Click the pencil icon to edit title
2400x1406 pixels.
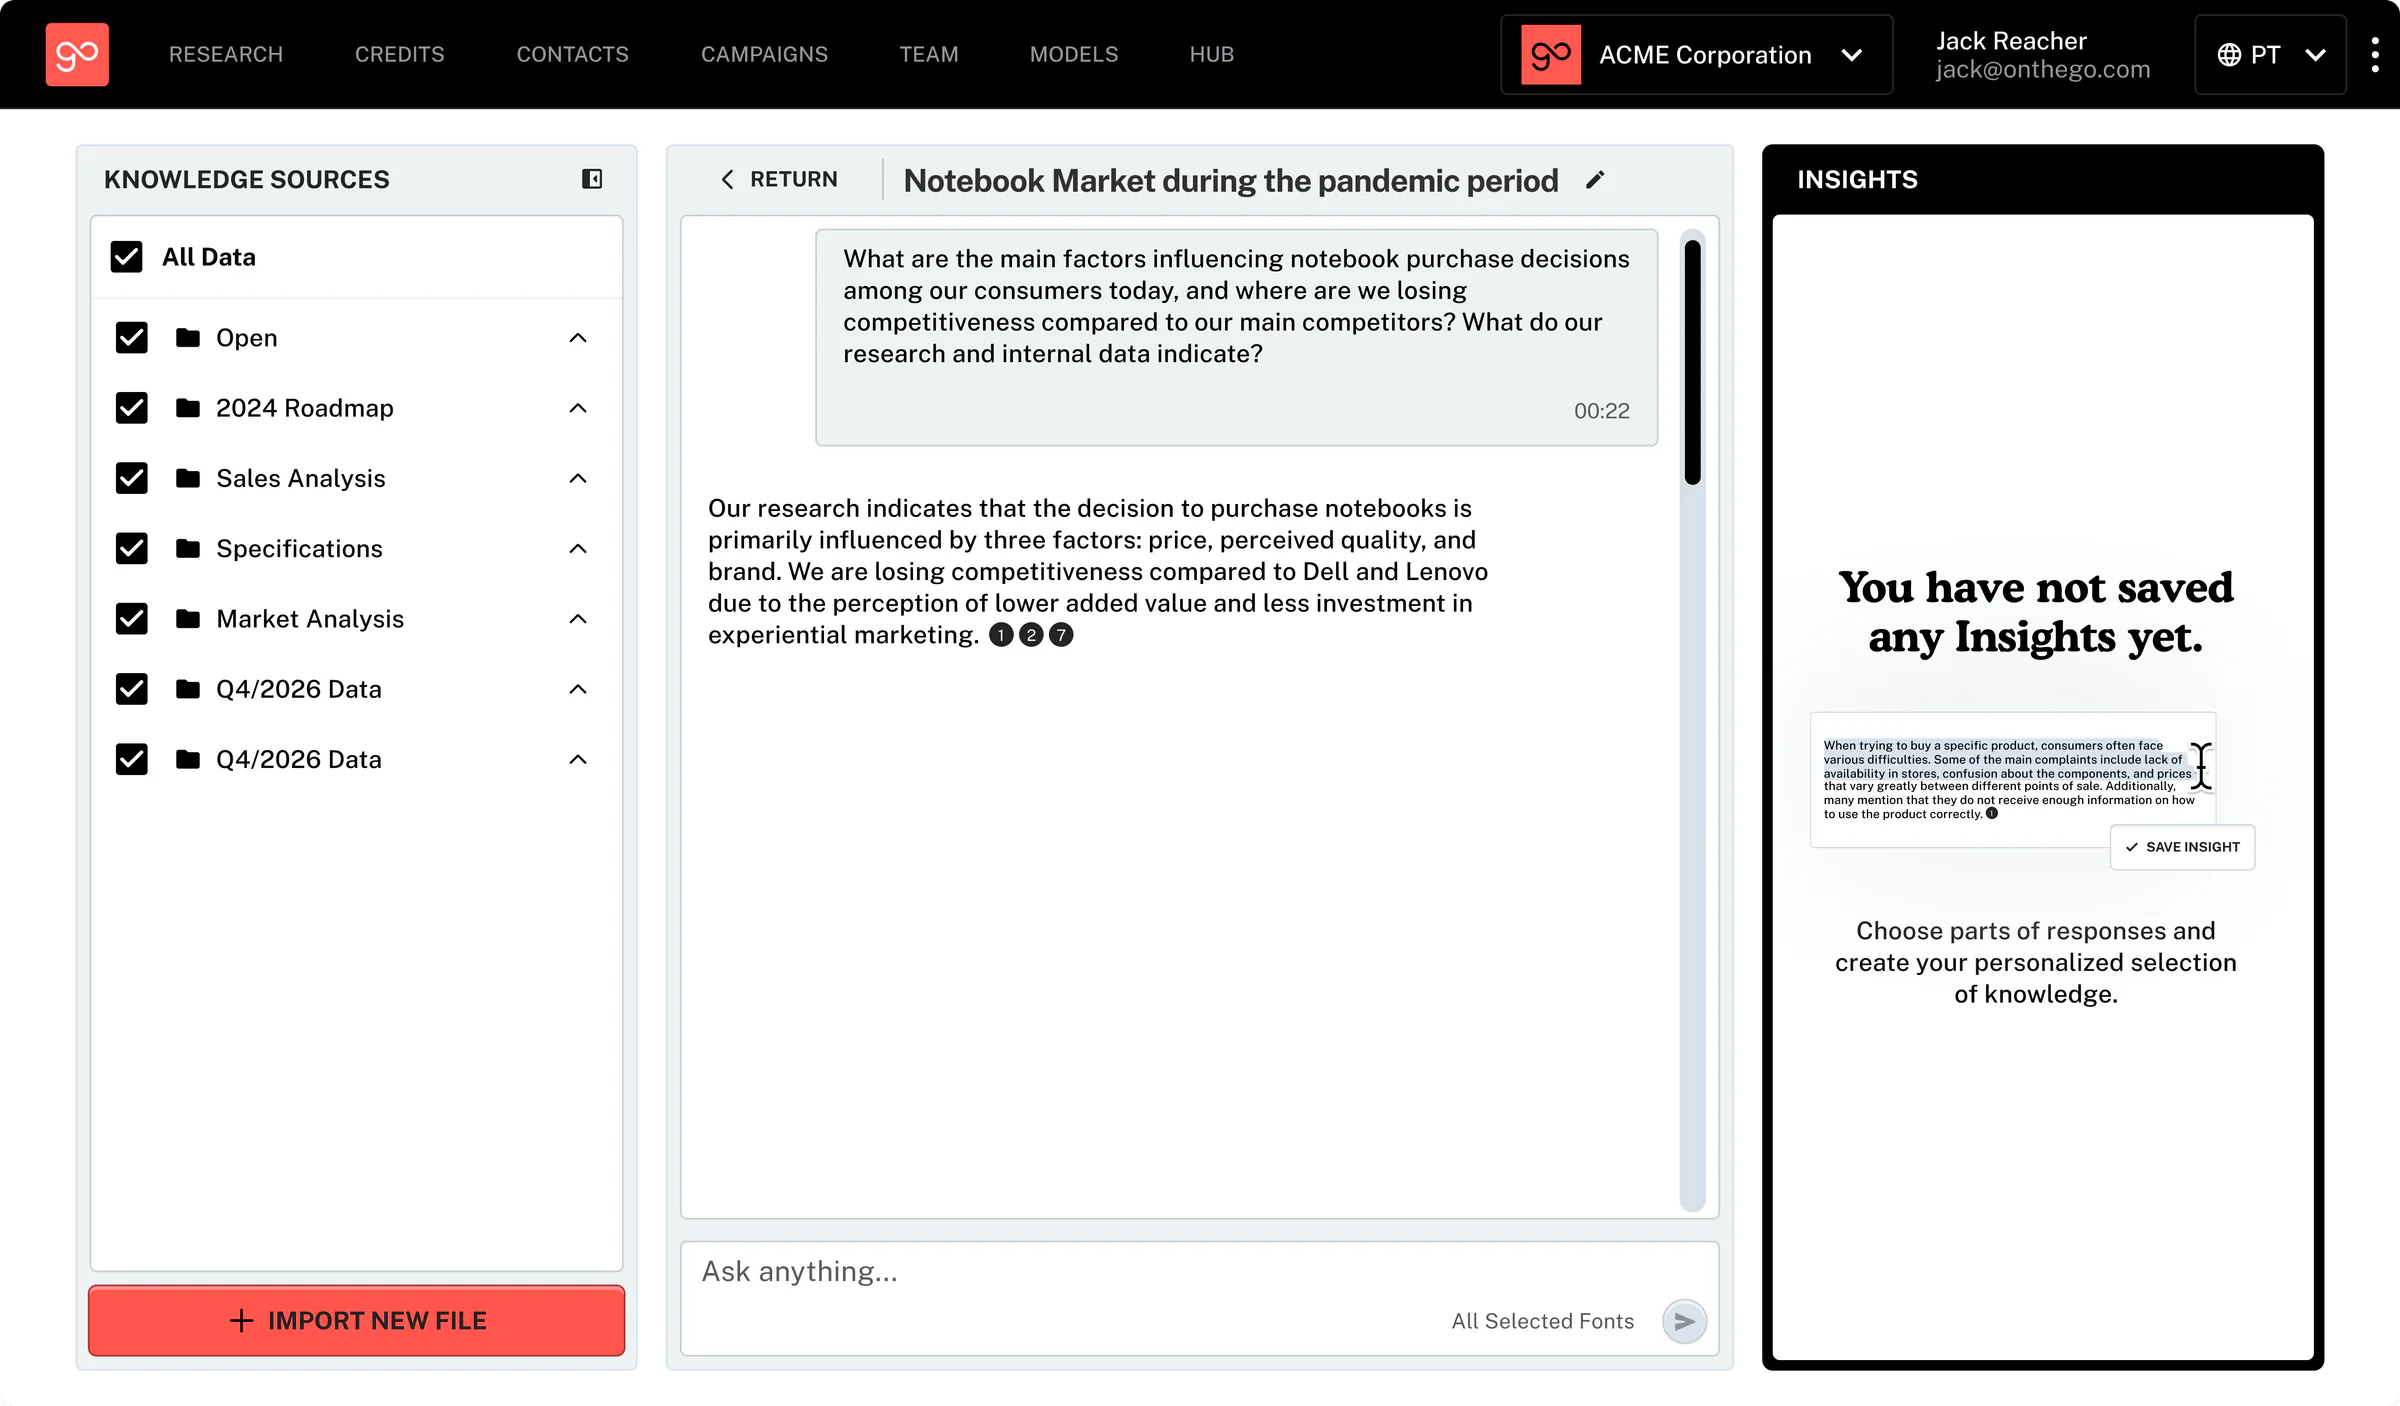pyautogui.click(x=1595, y=180)
